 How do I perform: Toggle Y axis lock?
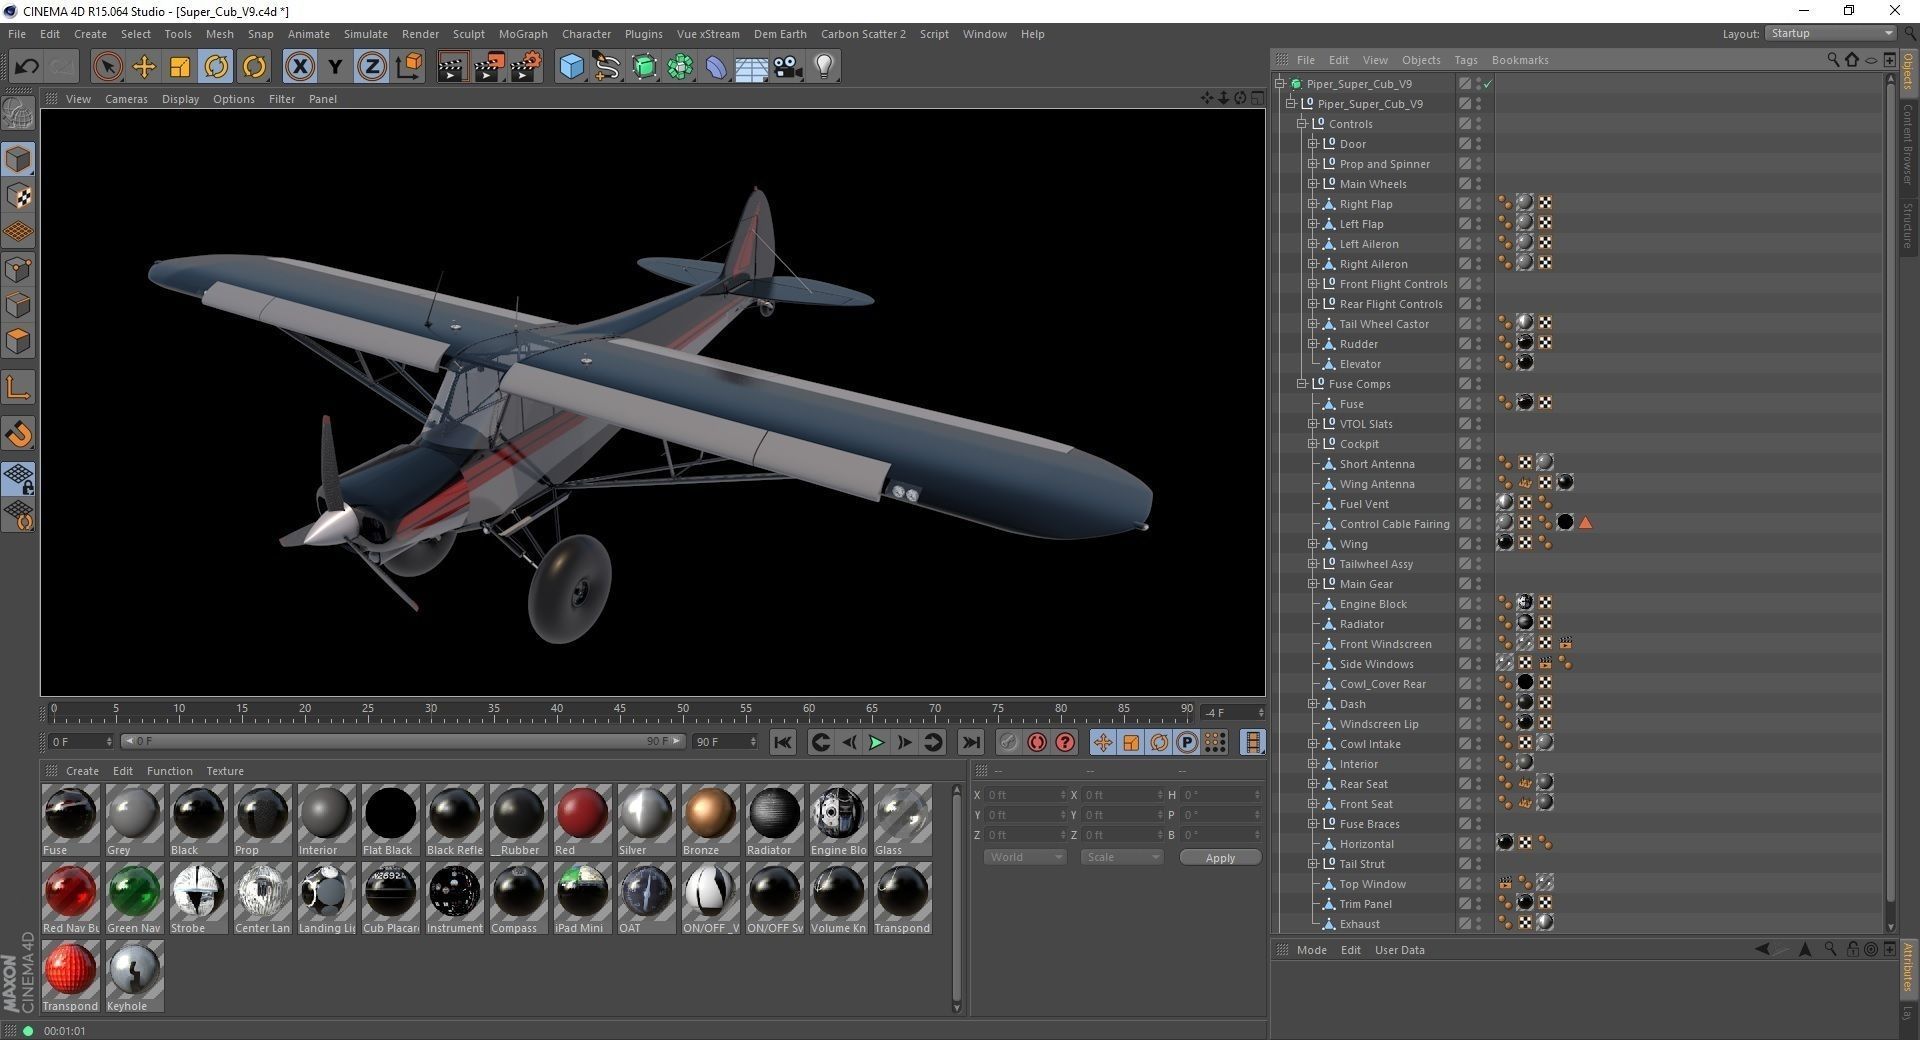(x=335, y=67)
